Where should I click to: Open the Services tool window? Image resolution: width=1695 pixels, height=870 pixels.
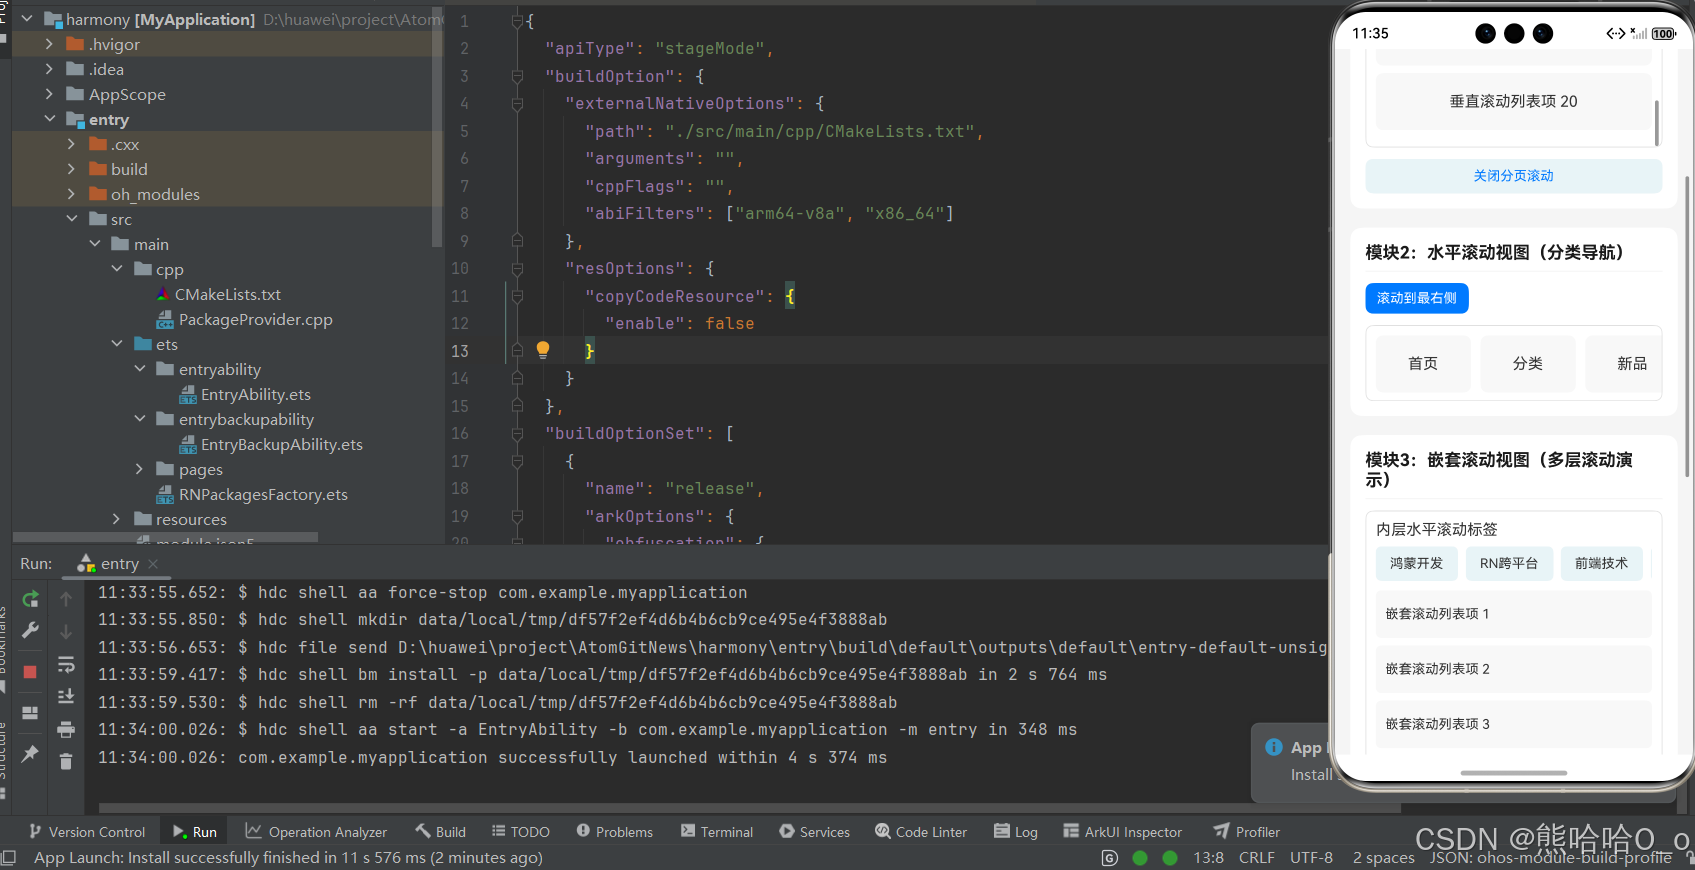coord(815,832)
